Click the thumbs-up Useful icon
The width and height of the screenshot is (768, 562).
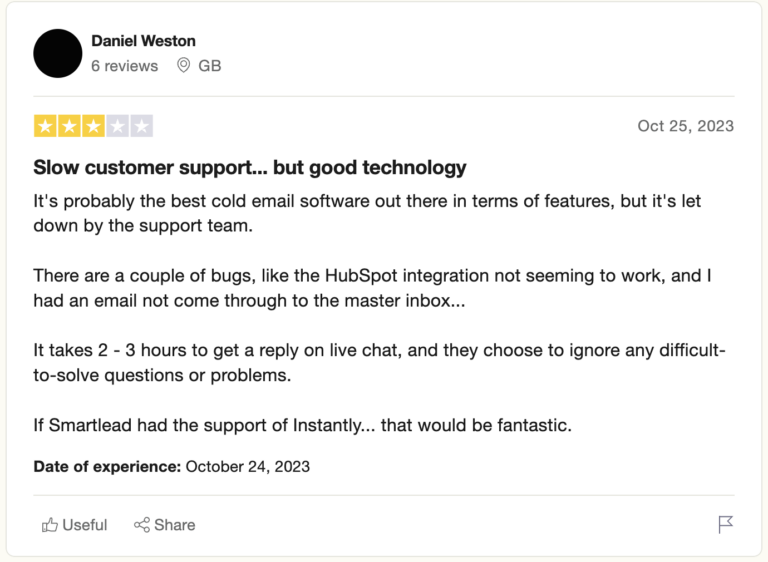pyautogui.click(x=49, y=525)
